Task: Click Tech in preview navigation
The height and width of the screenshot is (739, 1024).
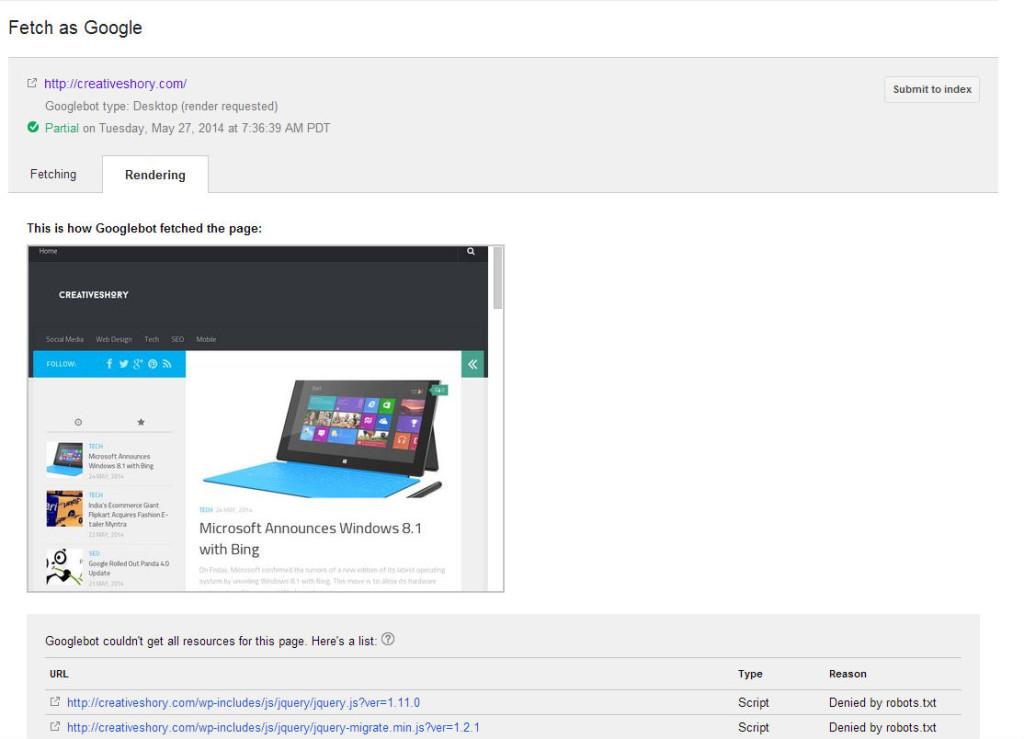Action: pyautogui.click(x=152, y=339)
